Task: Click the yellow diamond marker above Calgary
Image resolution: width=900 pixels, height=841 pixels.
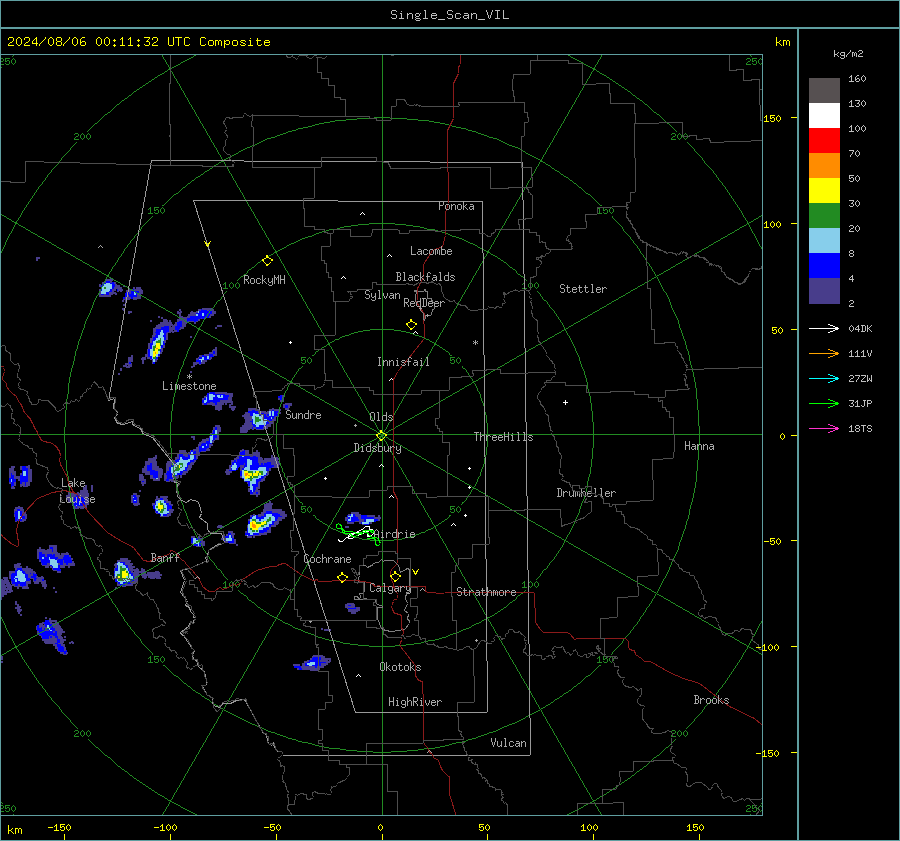Action: 395,576
